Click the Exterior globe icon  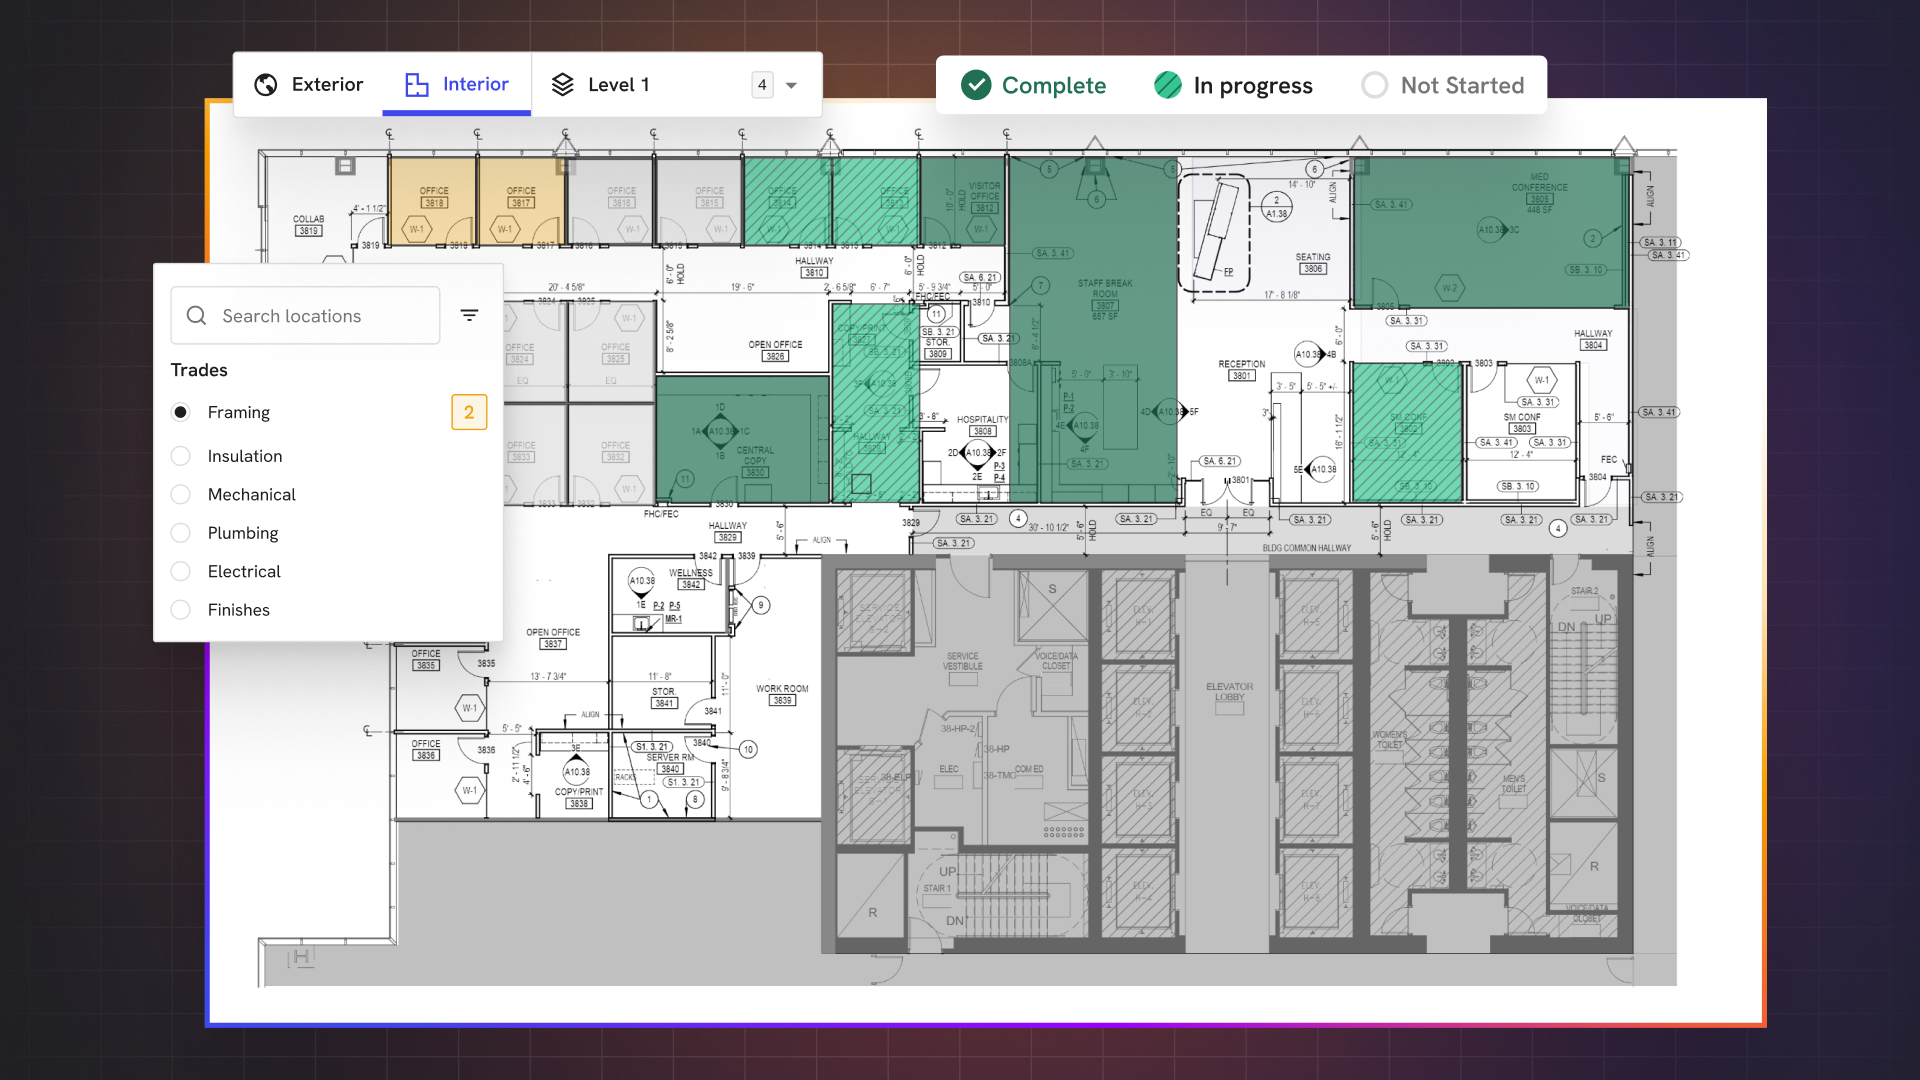[x=266, y=85]
